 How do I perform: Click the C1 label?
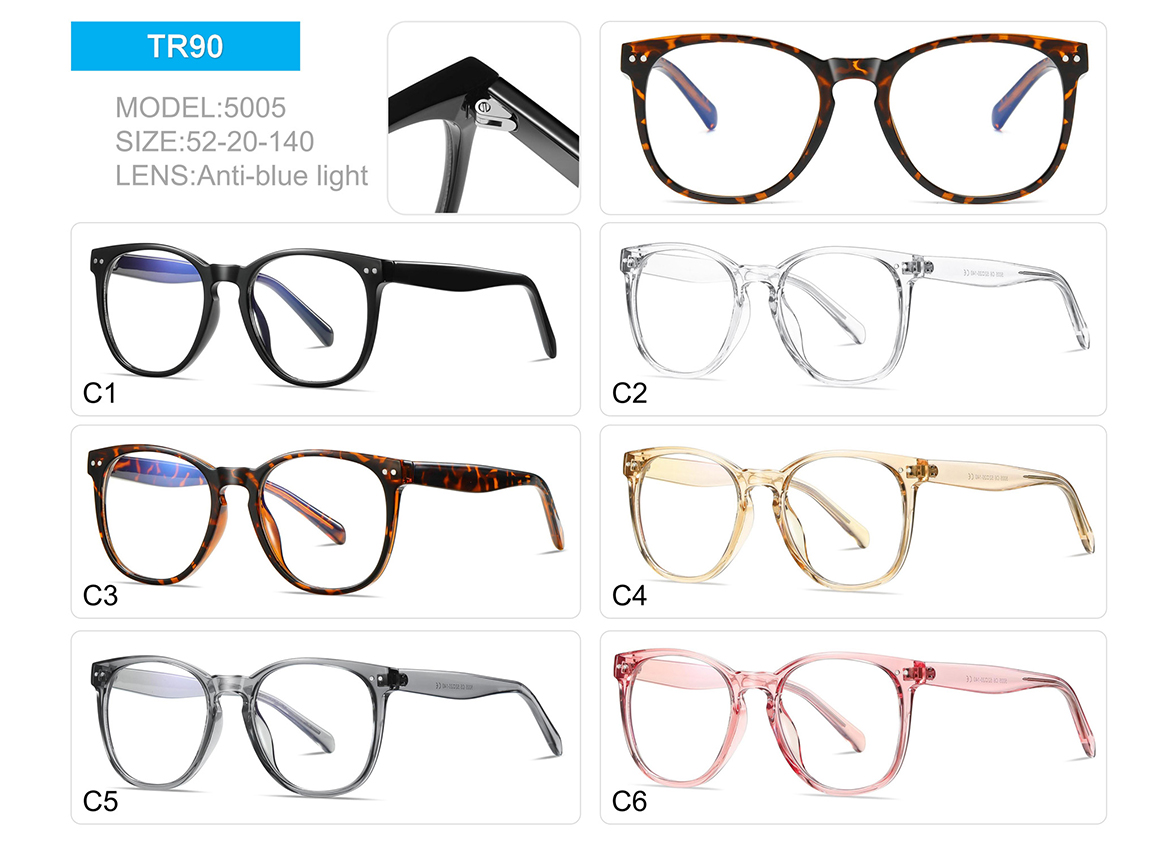click(x=100, y=394)
